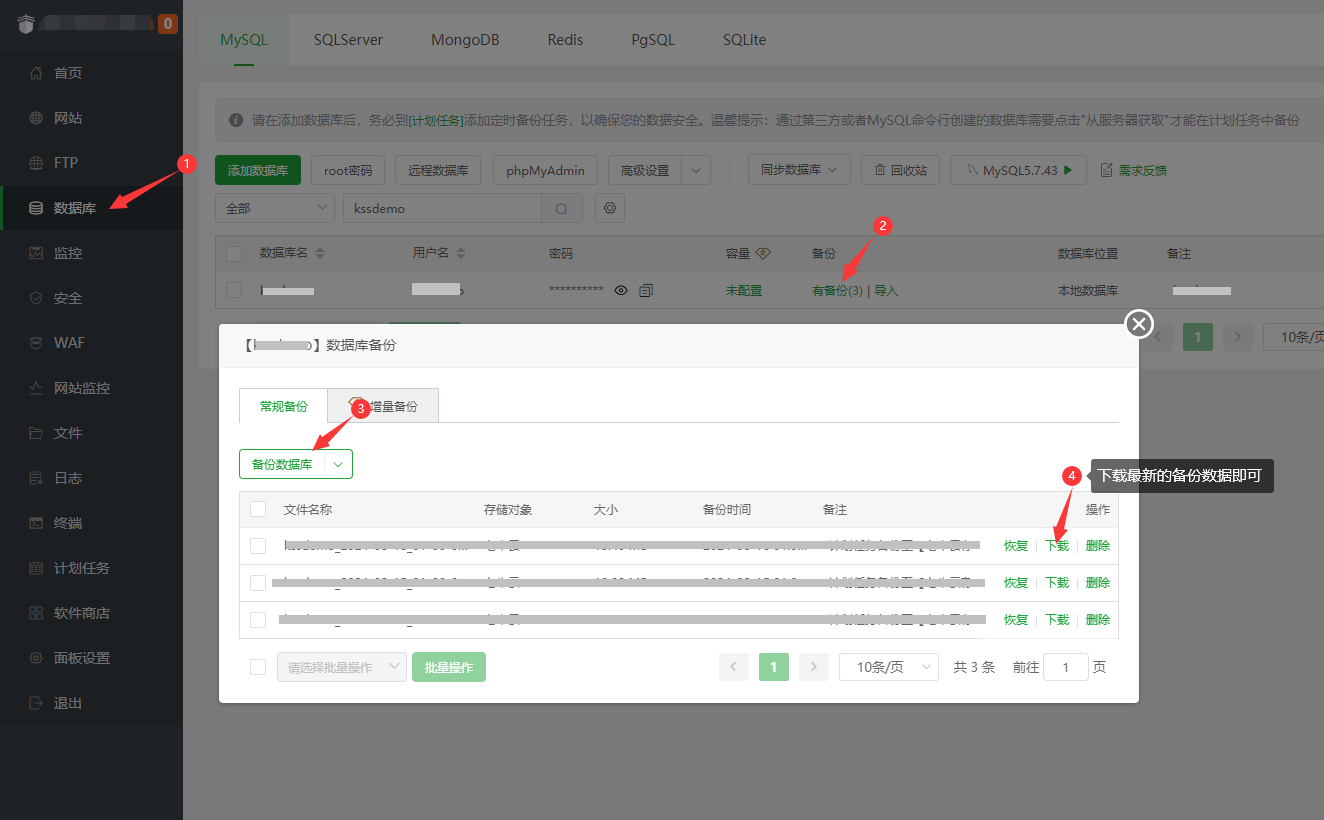This screenshot has height=820, width=1324.
Task: Open the 10条/页 dropdown in dialog
Action: pos(889,667)
